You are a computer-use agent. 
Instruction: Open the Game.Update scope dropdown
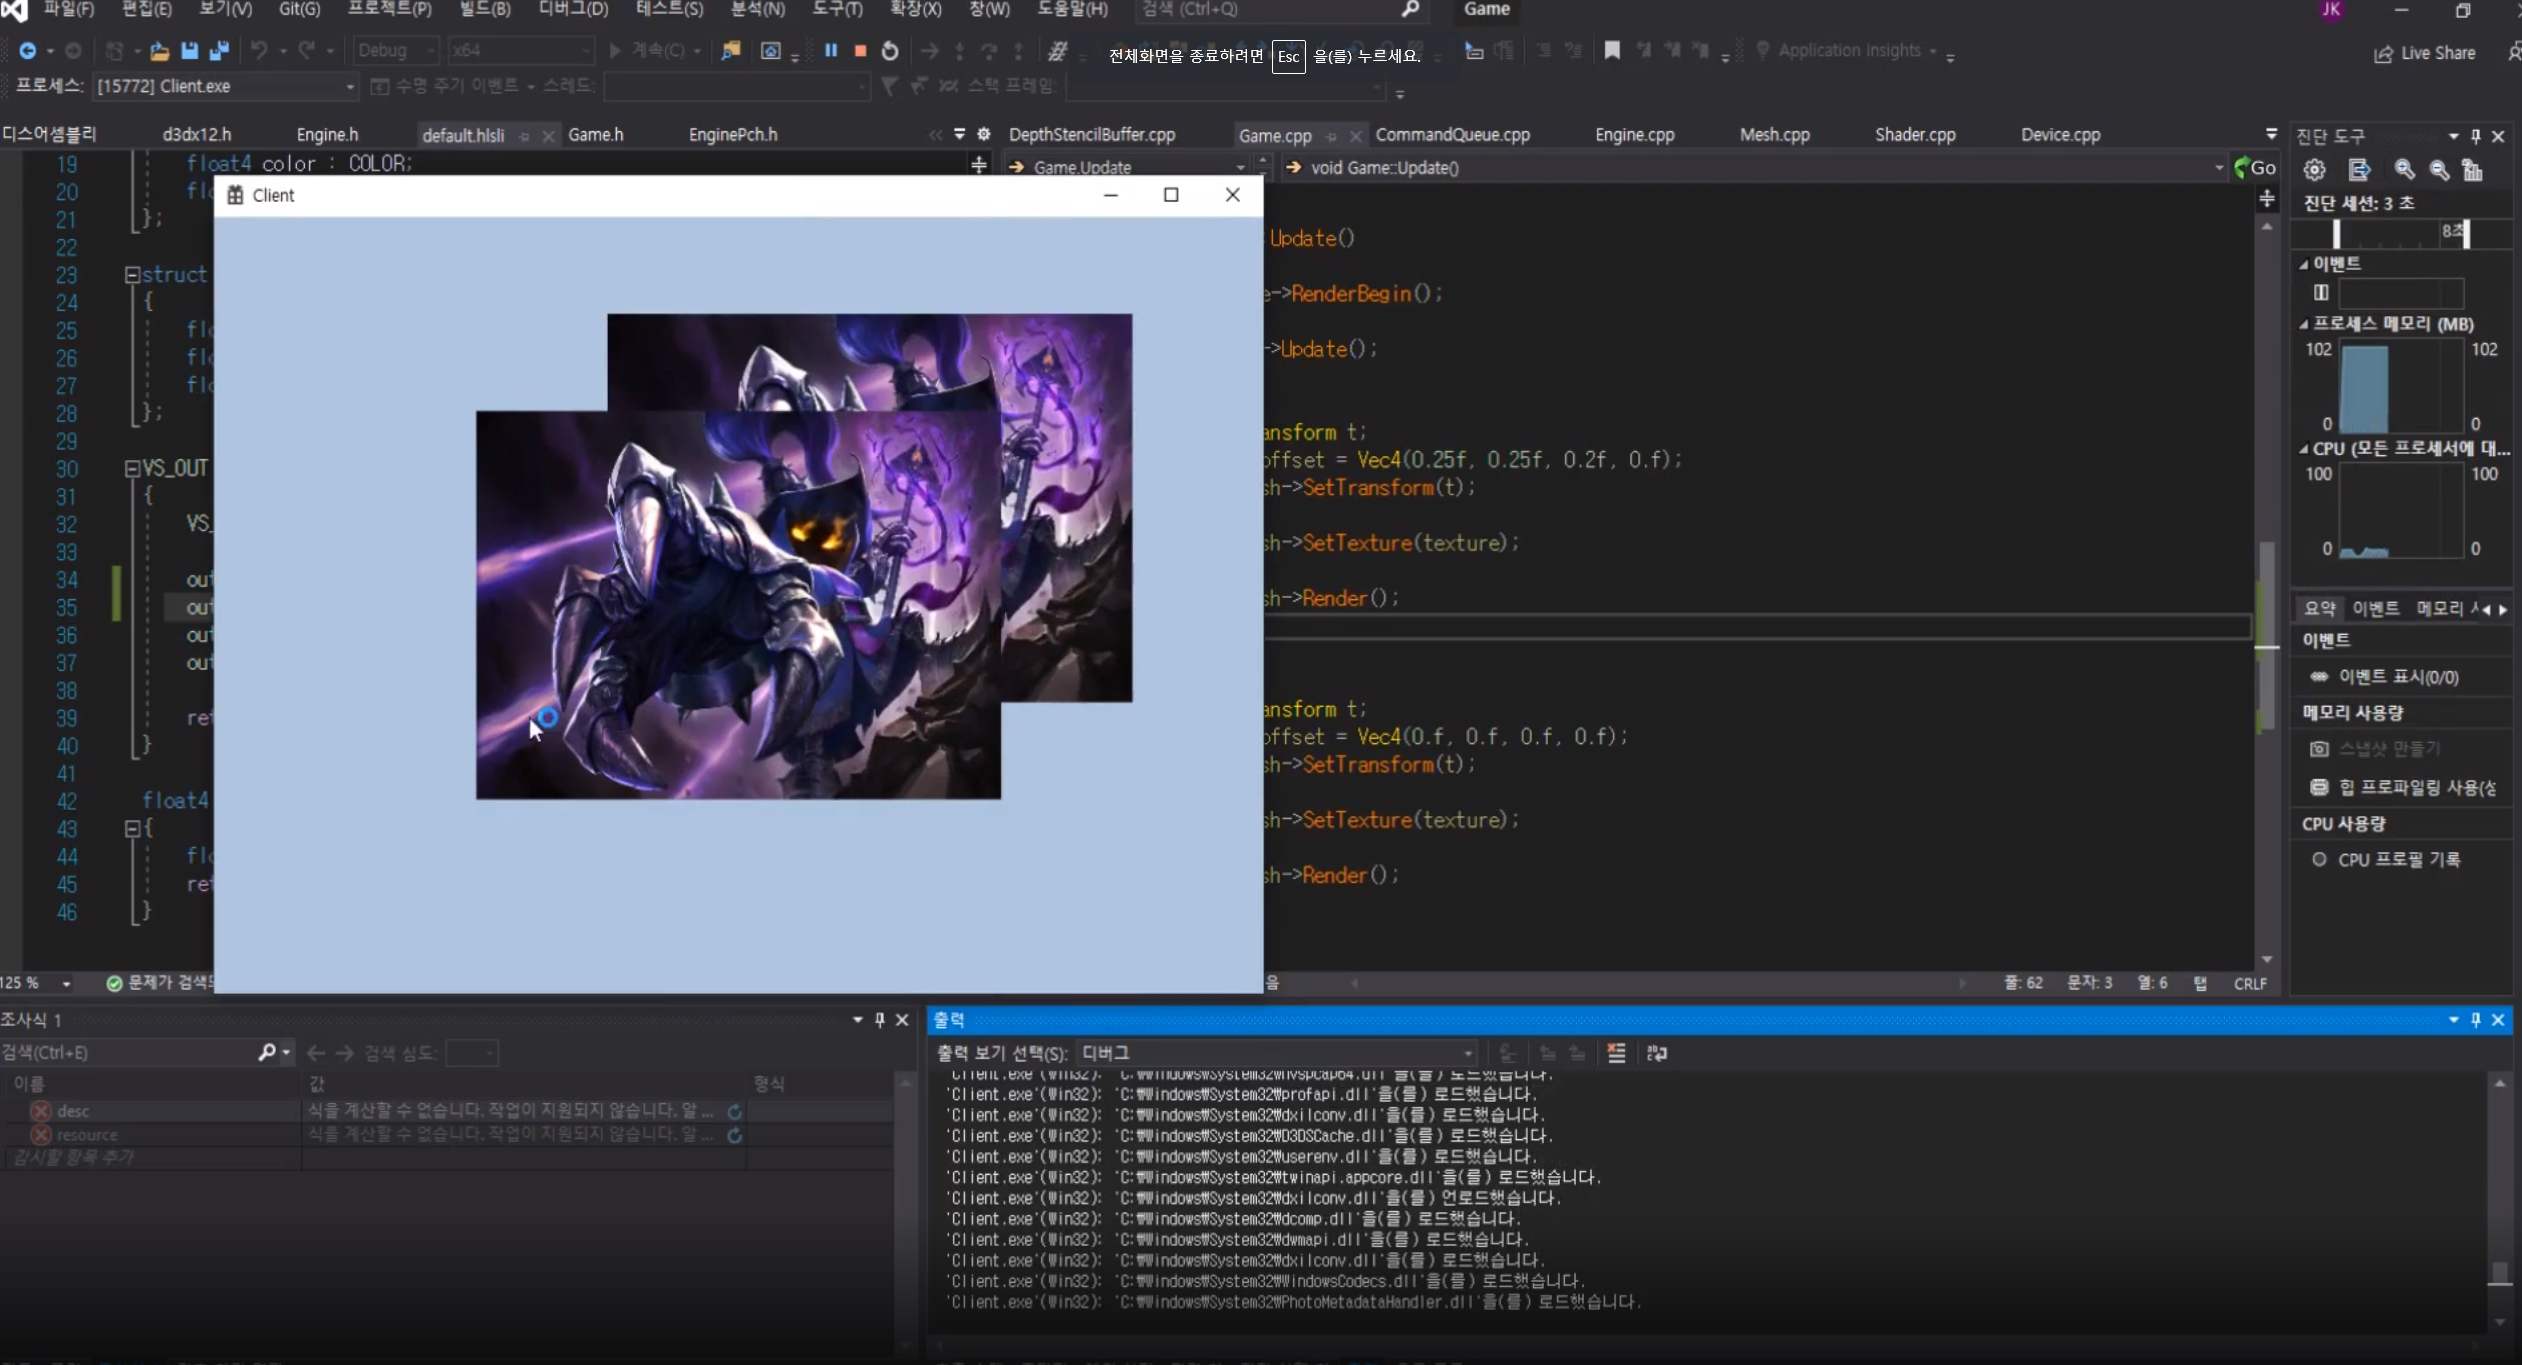[x=1128, y=167]
